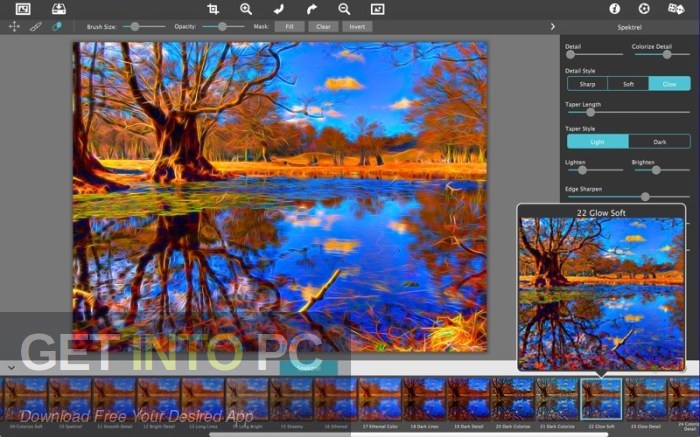Select the 24 Colorize Detail preset thumbnail
The height and width of the screenshot is (437, 700).
tap(684, 399)
